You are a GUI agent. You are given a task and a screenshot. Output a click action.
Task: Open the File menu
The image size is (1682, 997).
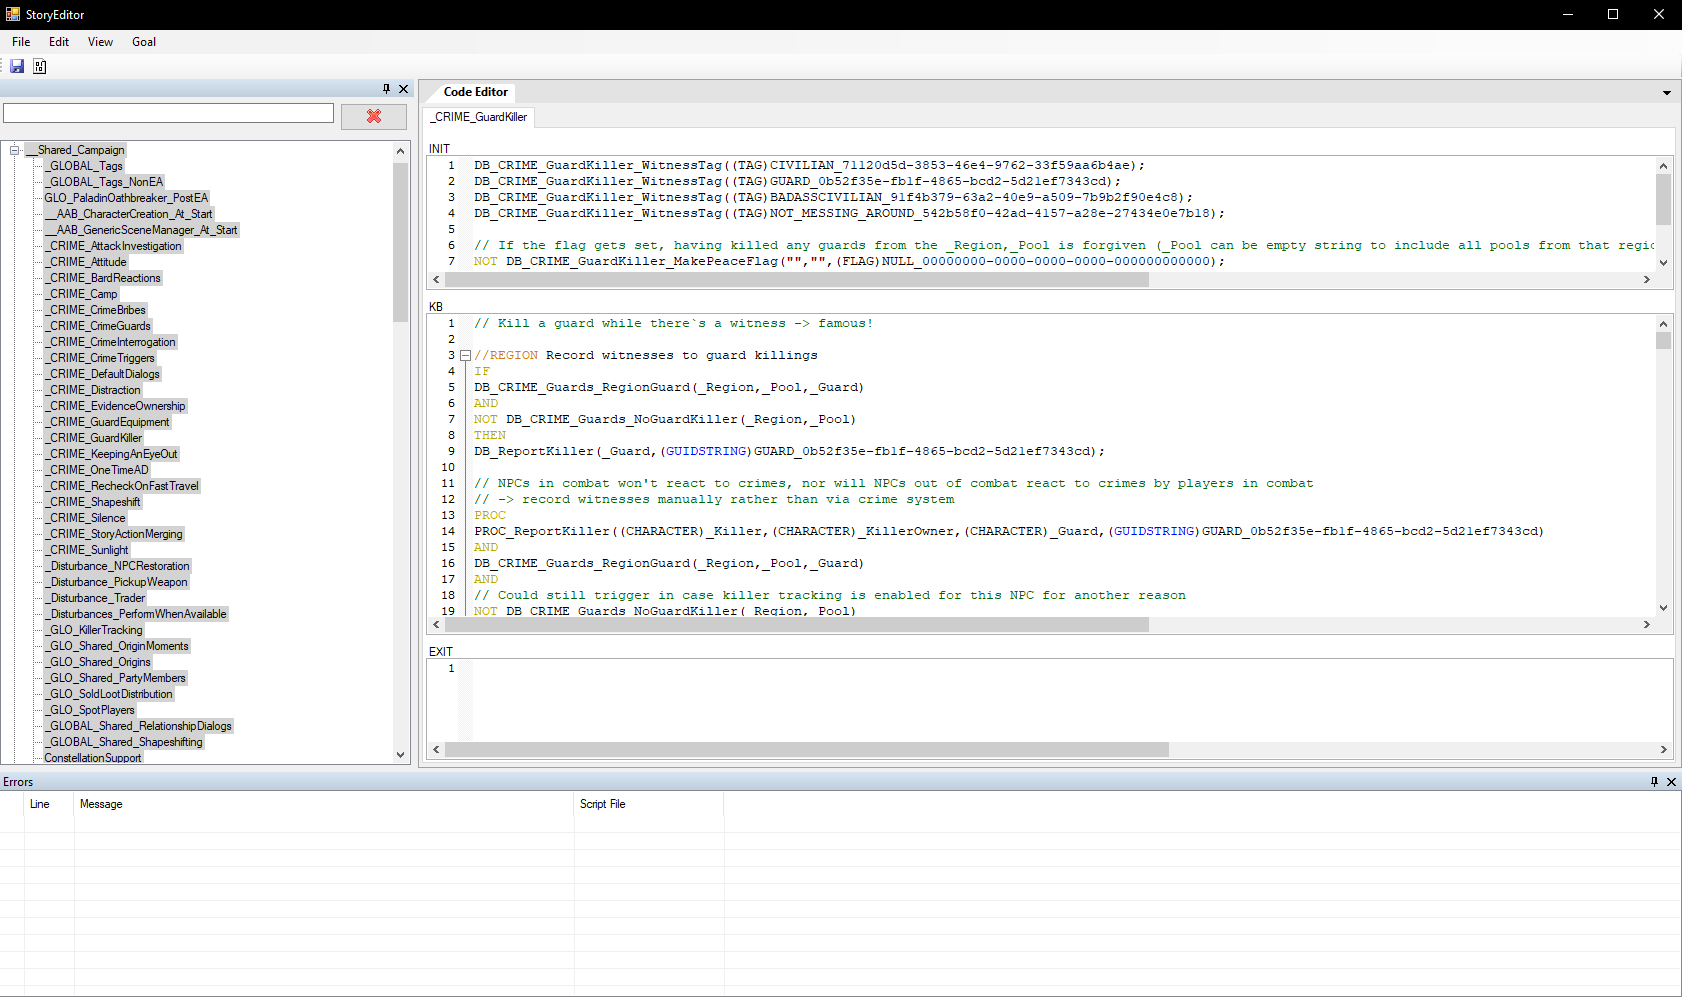21,42
